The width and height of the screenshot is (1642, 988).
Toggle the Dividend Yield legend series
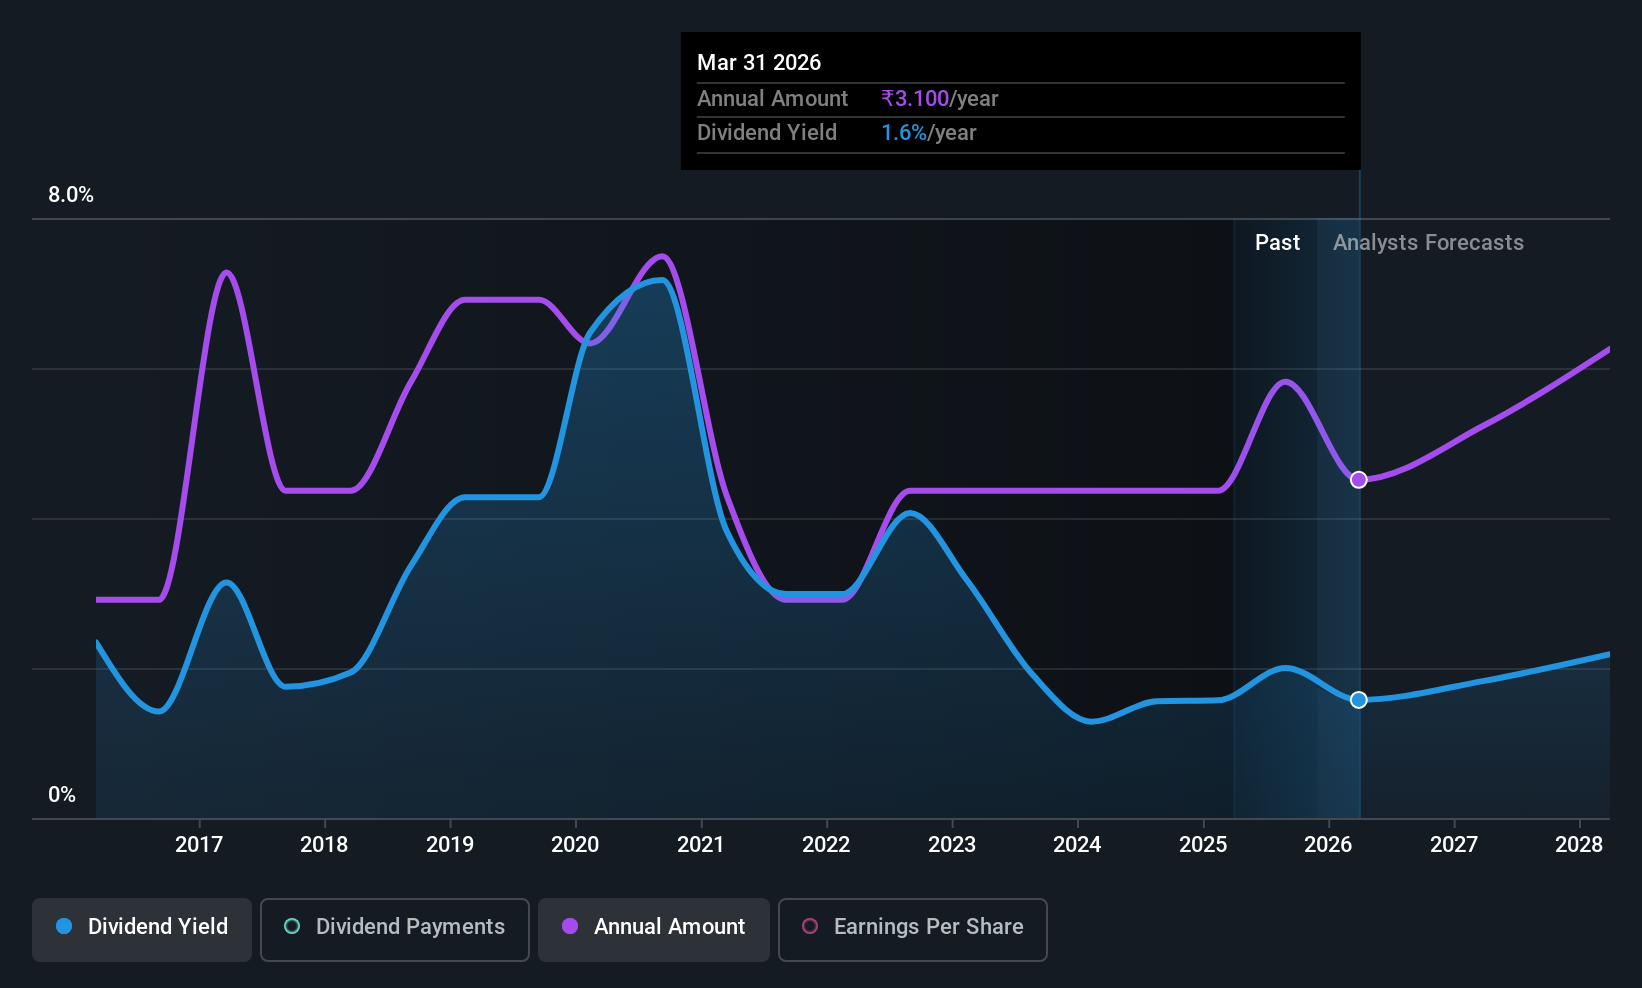click(x=142, y=929)
